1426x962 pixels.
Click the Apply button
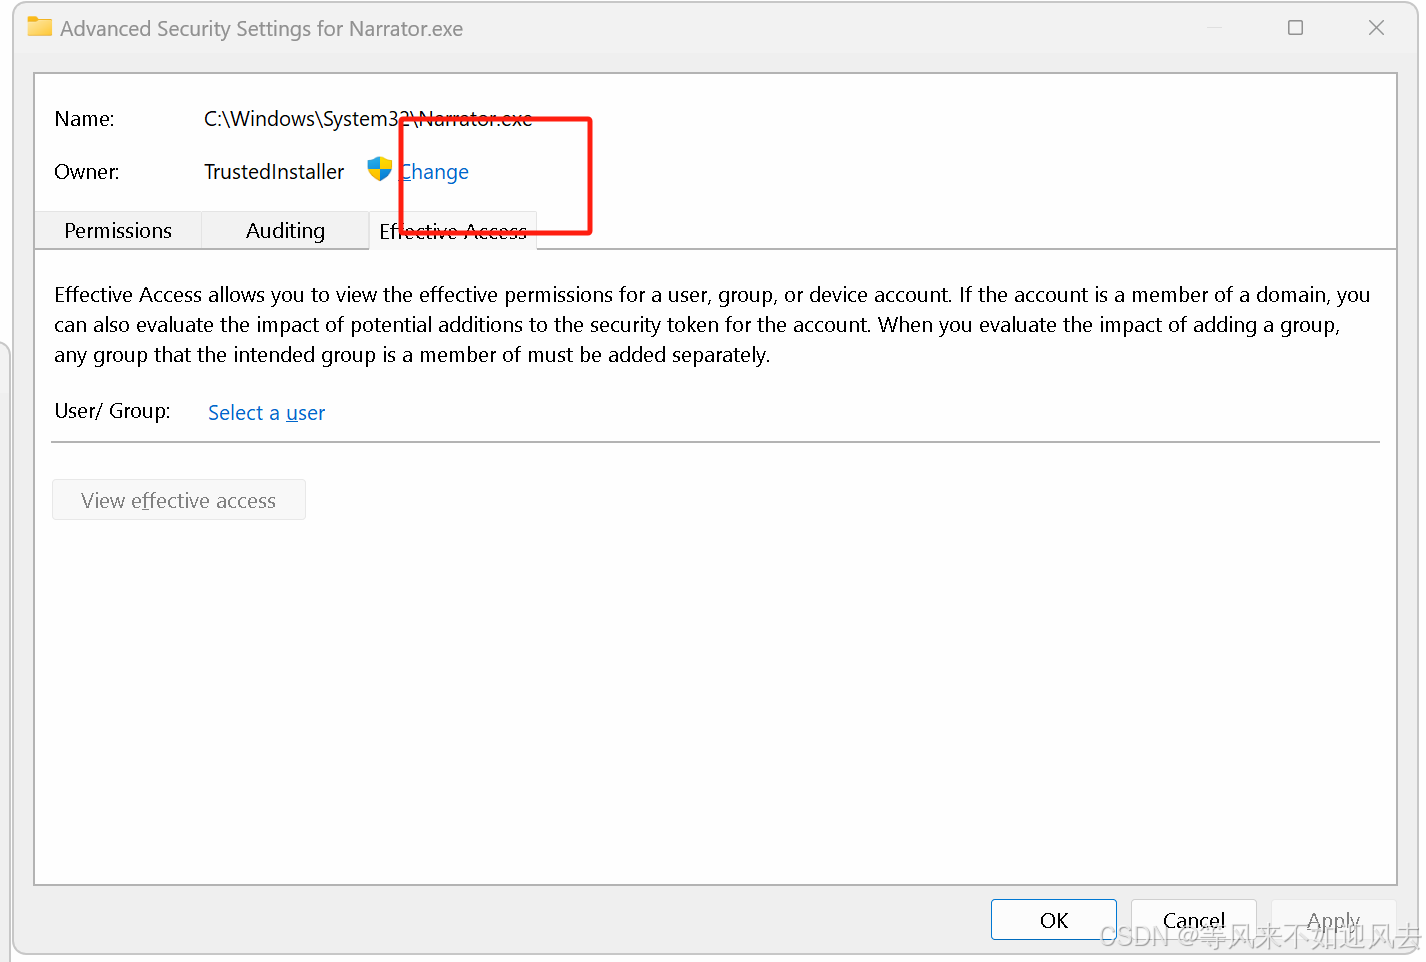coord(1333,920)
